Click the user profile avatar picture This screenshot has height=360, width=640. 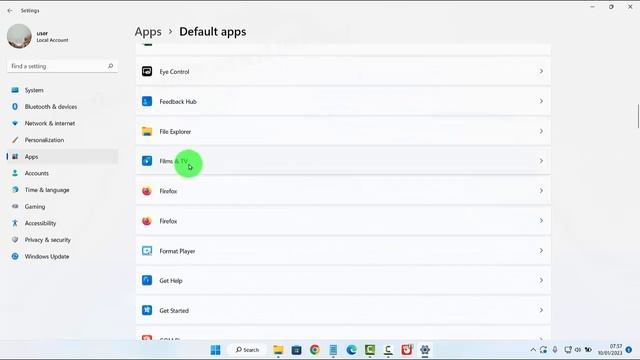(x=19, y=36)
